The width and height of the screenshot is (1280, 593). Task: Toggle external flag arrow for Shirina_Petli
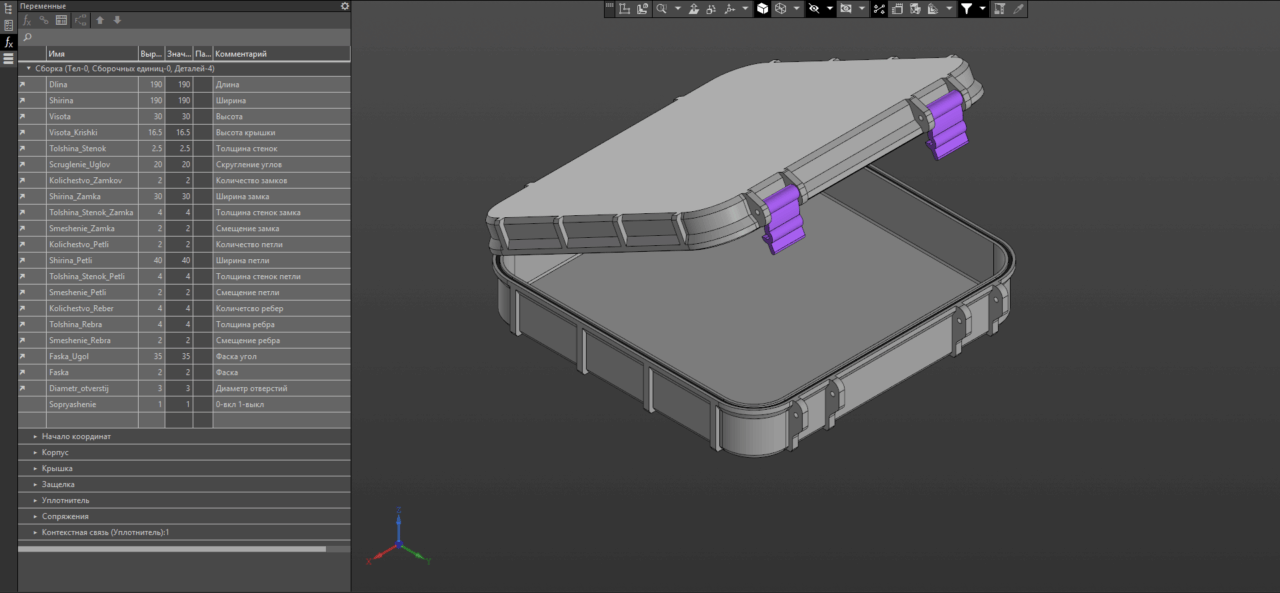coord(22,261)
